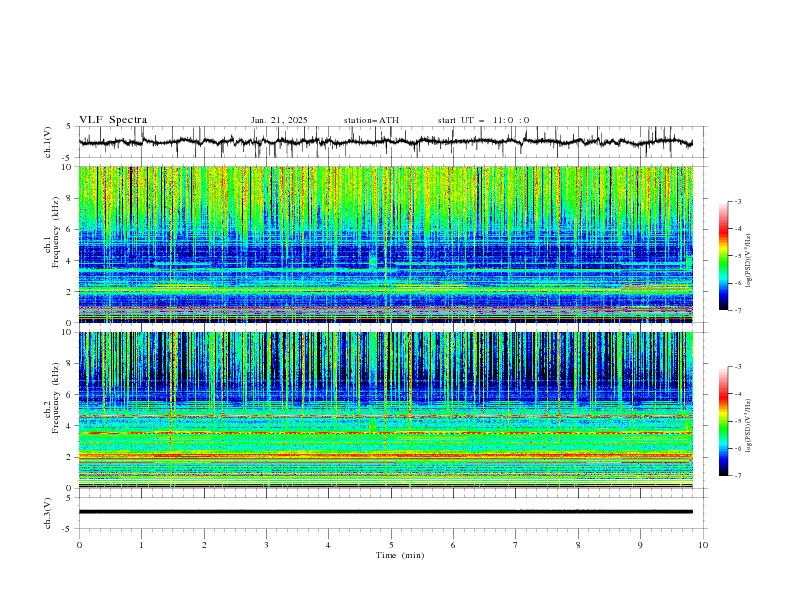Click the "ch.3(V)" axis label

pos(48,513)
